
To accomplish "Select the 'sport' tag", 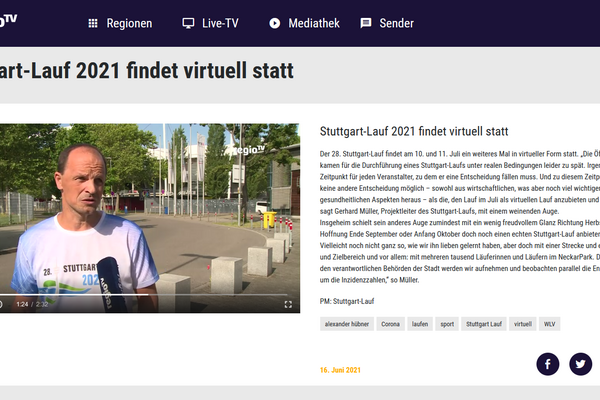I will point(447,324).
